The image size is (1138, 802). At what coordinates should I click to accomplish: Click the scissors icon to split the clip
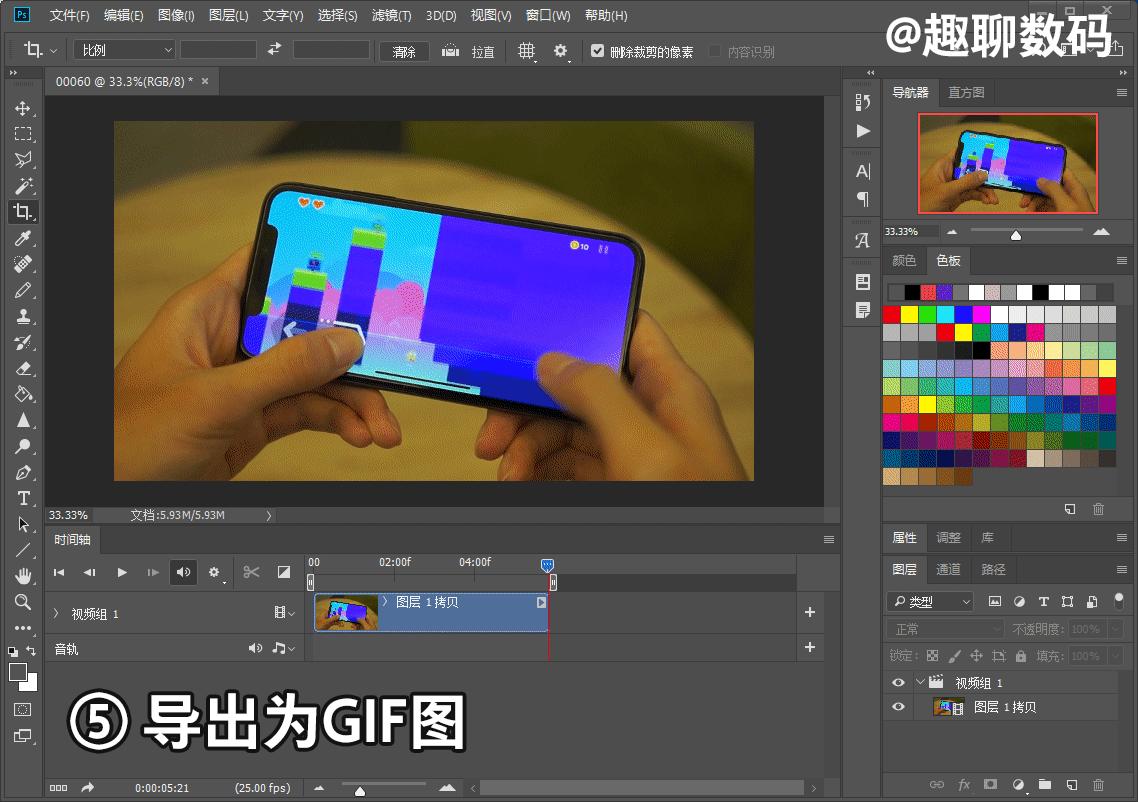[251, 572]
